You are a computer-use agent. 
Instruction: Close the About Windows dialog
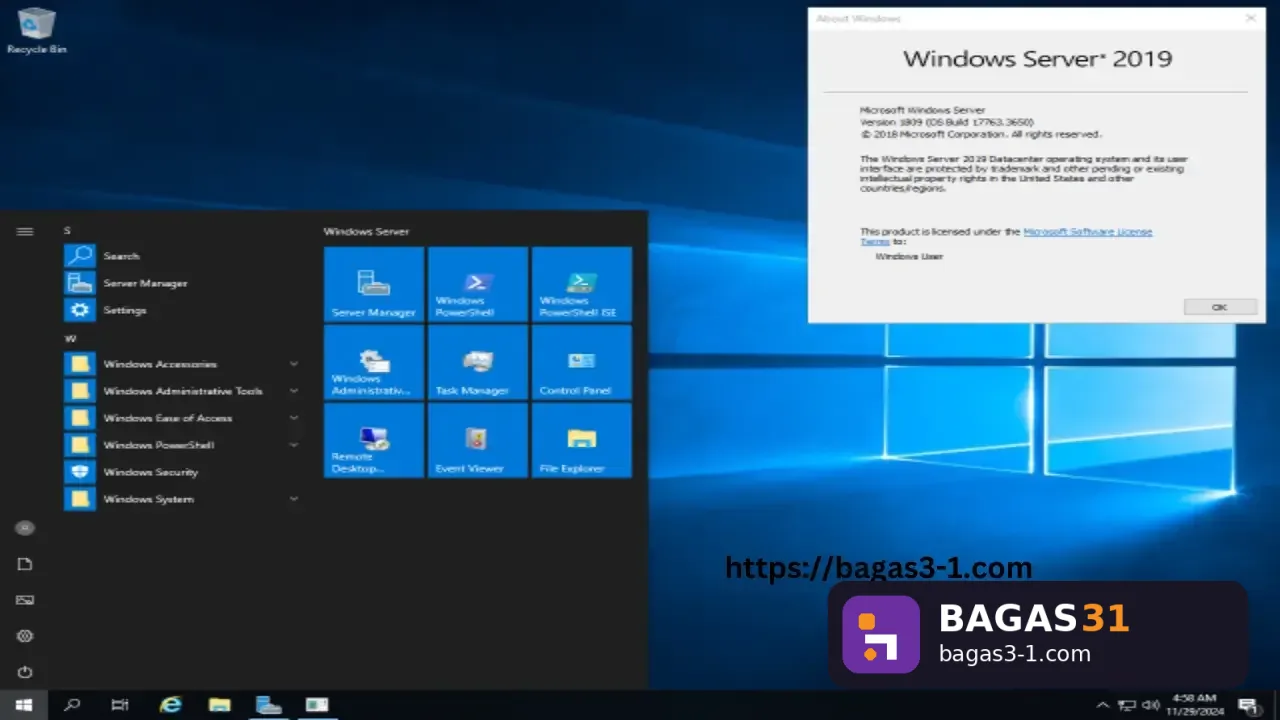coord(1250,18)
